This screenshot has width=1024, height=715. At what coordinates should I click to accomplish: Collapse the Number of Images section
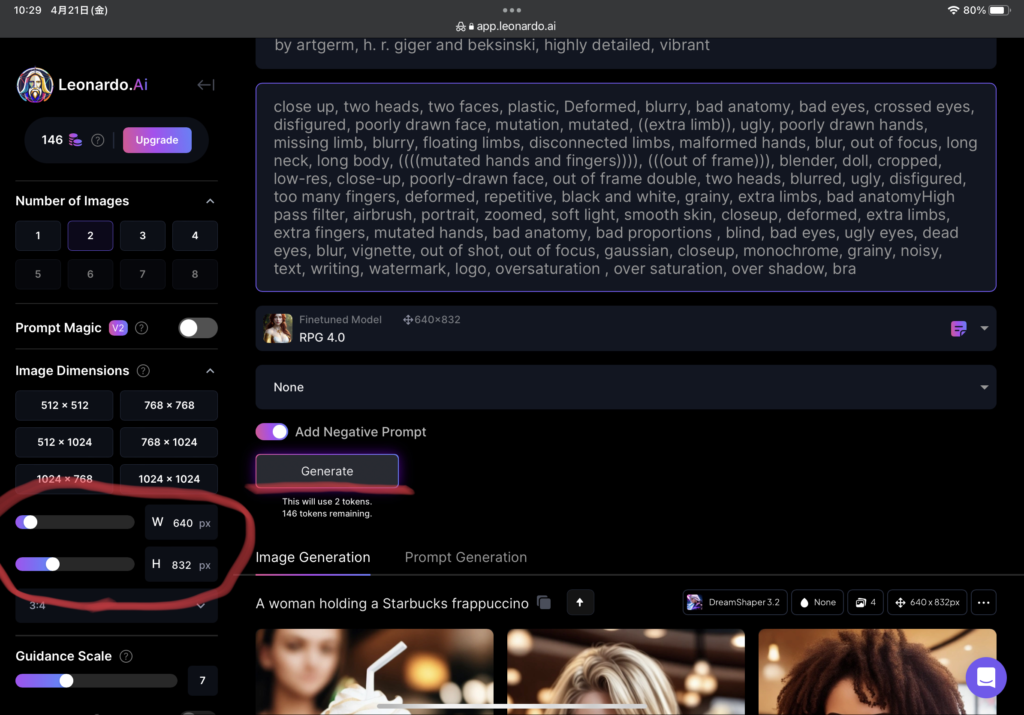coord(210,201)
